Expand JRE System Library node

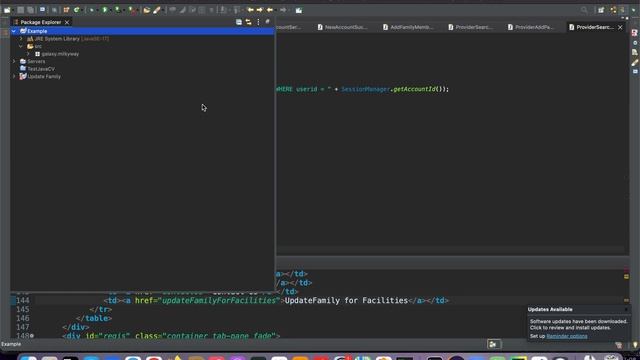21,39
